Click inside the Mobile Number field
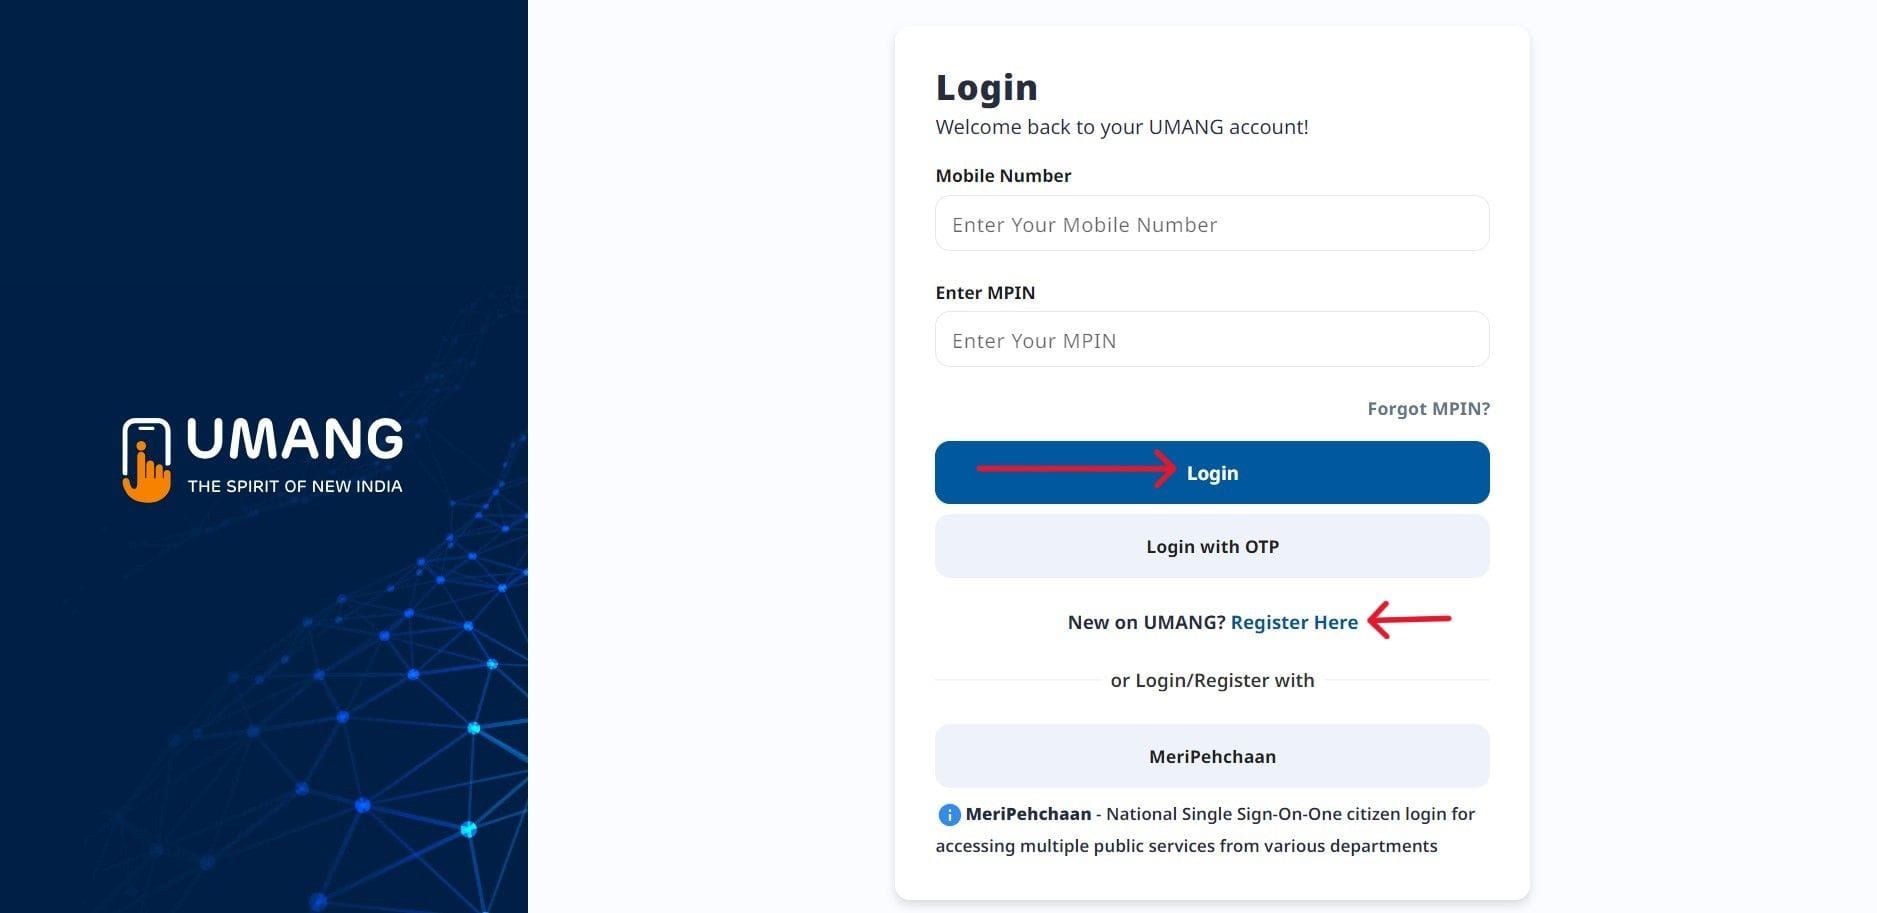 1211,223
